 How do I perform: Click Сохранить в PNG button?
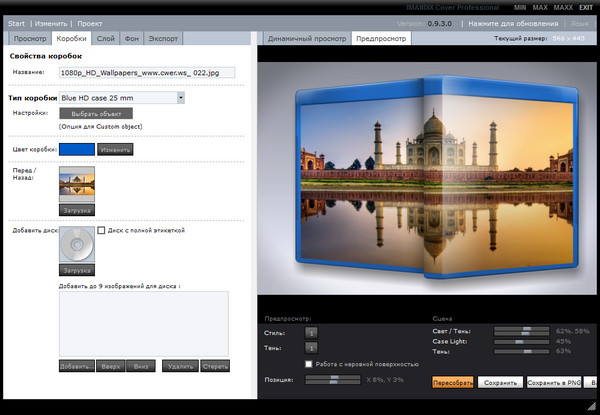coord(551,382)
